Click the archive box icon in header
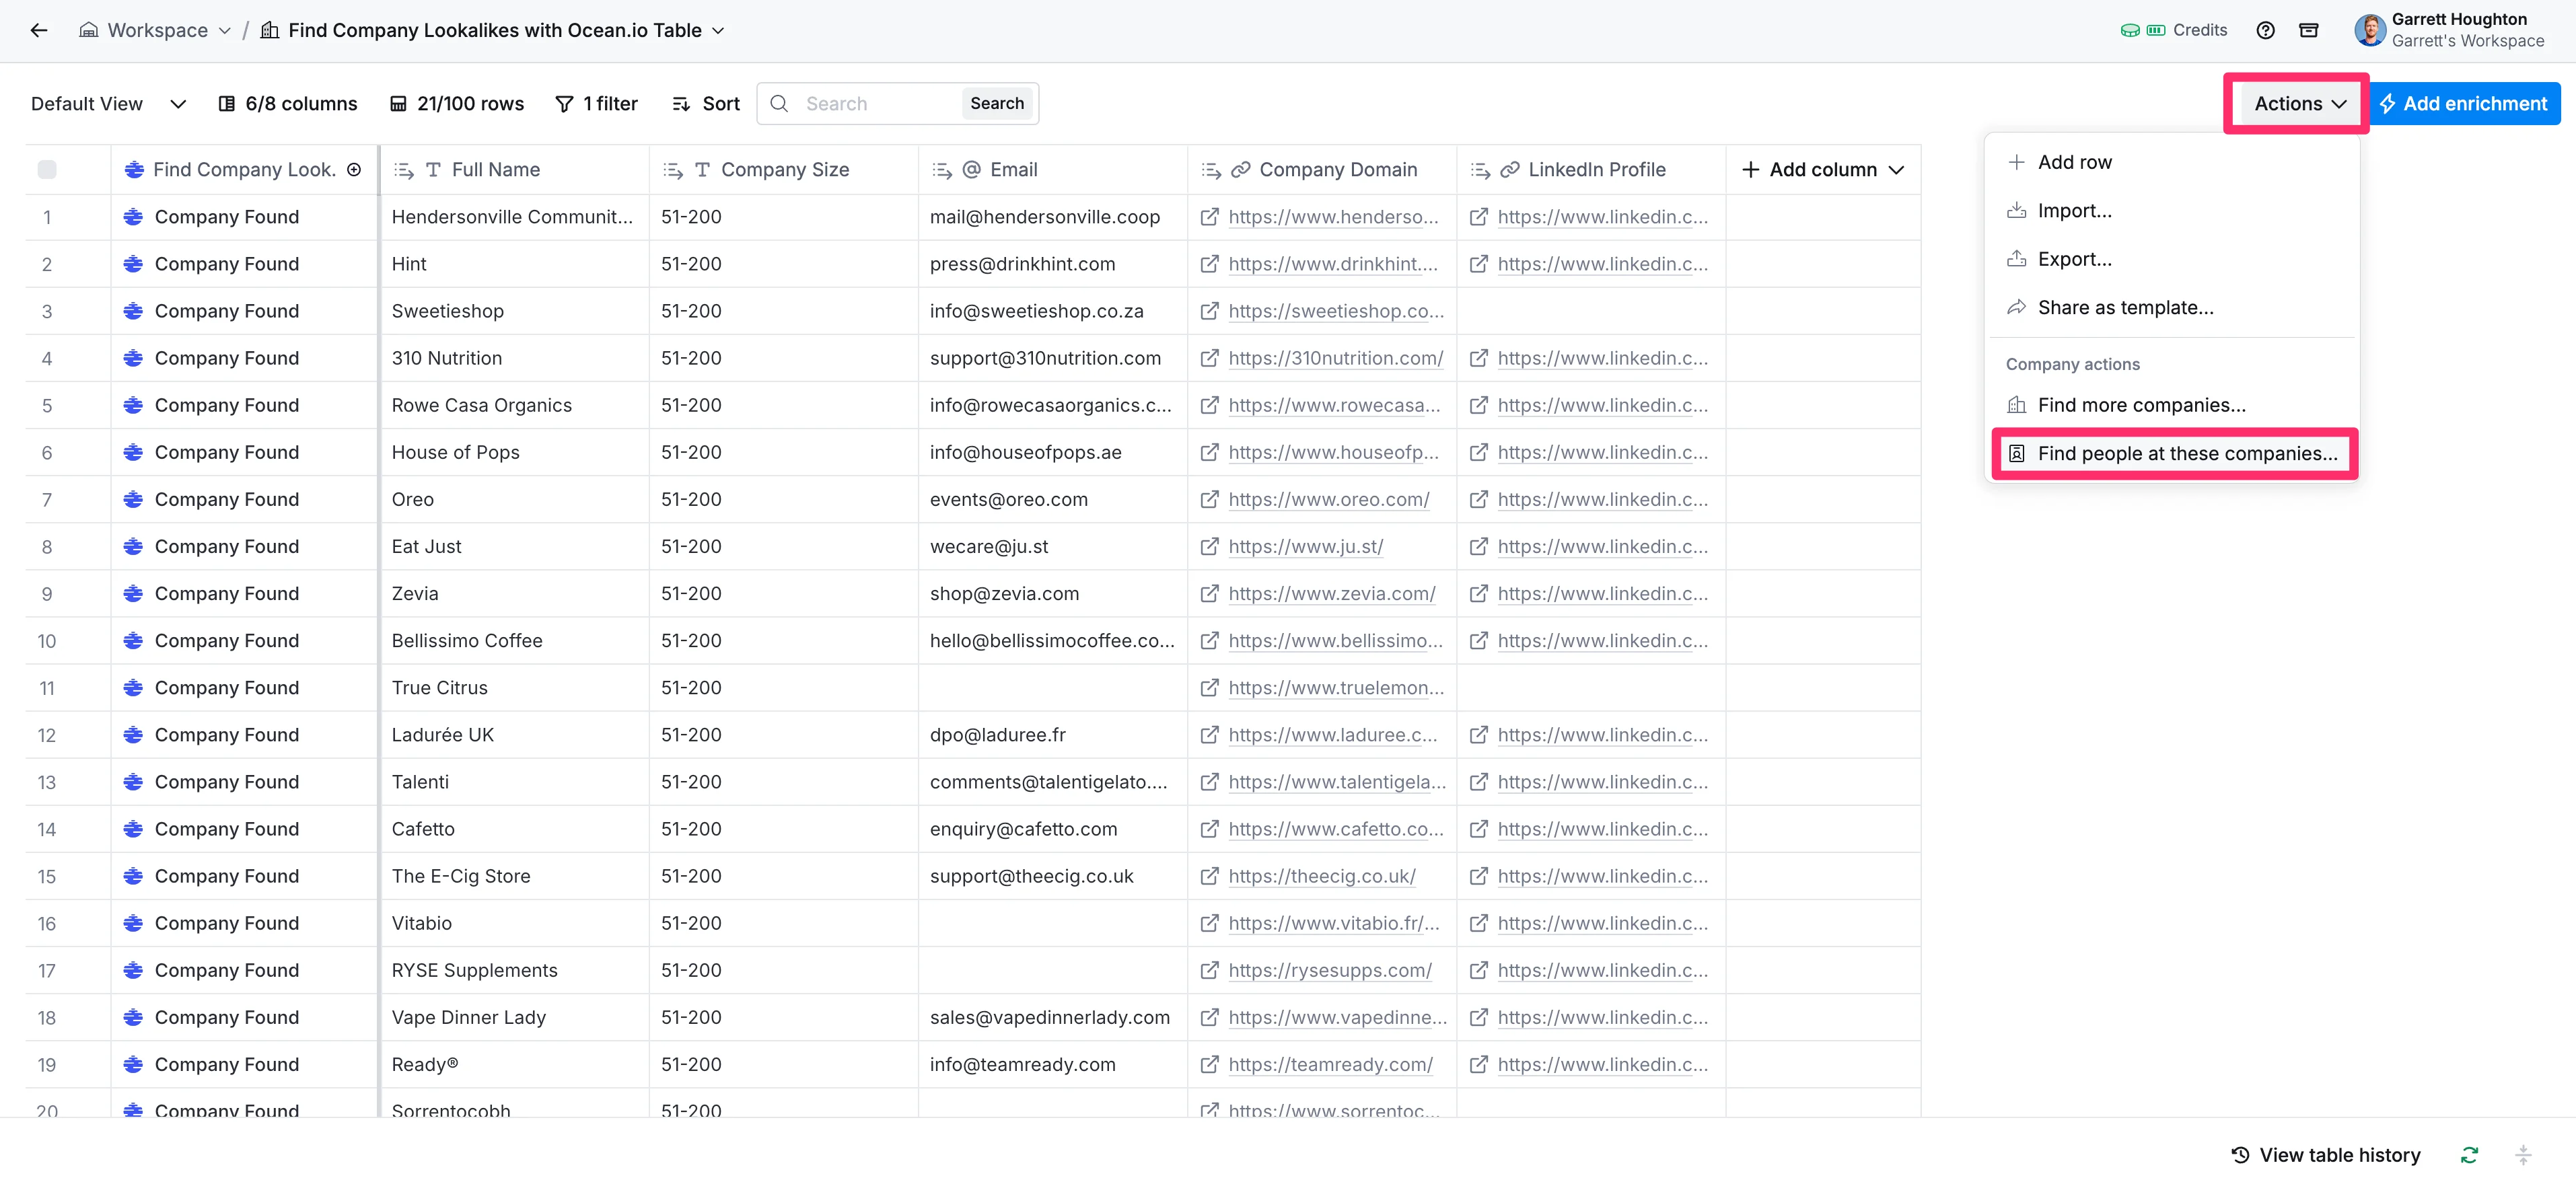2576x1184 pixels. [2309, 30]
